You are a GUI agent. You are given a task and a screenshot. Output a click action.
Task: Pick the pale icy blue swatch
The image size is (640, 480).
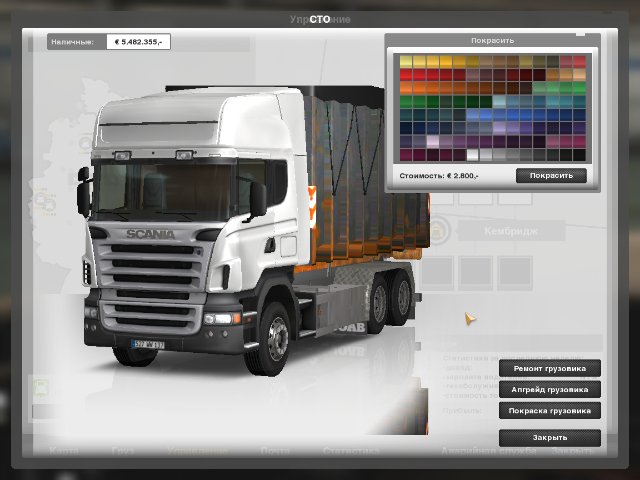pos(499,102)
